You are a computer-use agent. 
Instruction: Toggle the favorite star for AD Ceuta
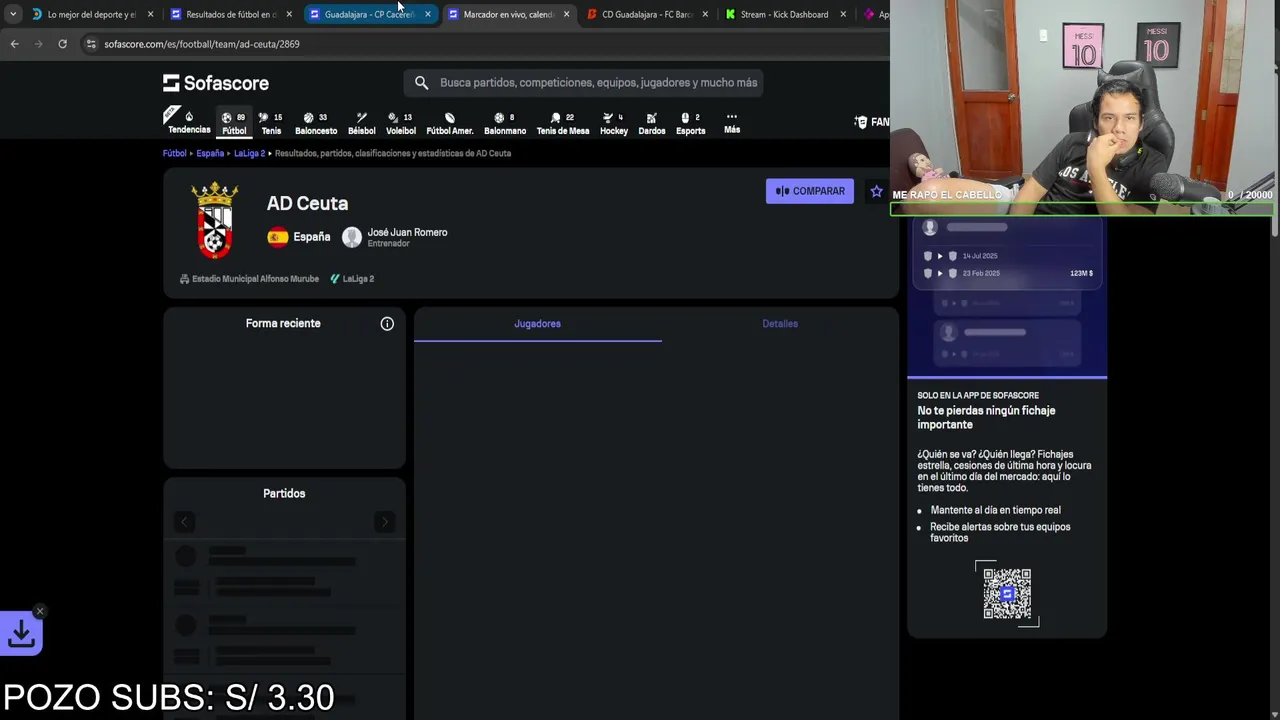(876, 191)
